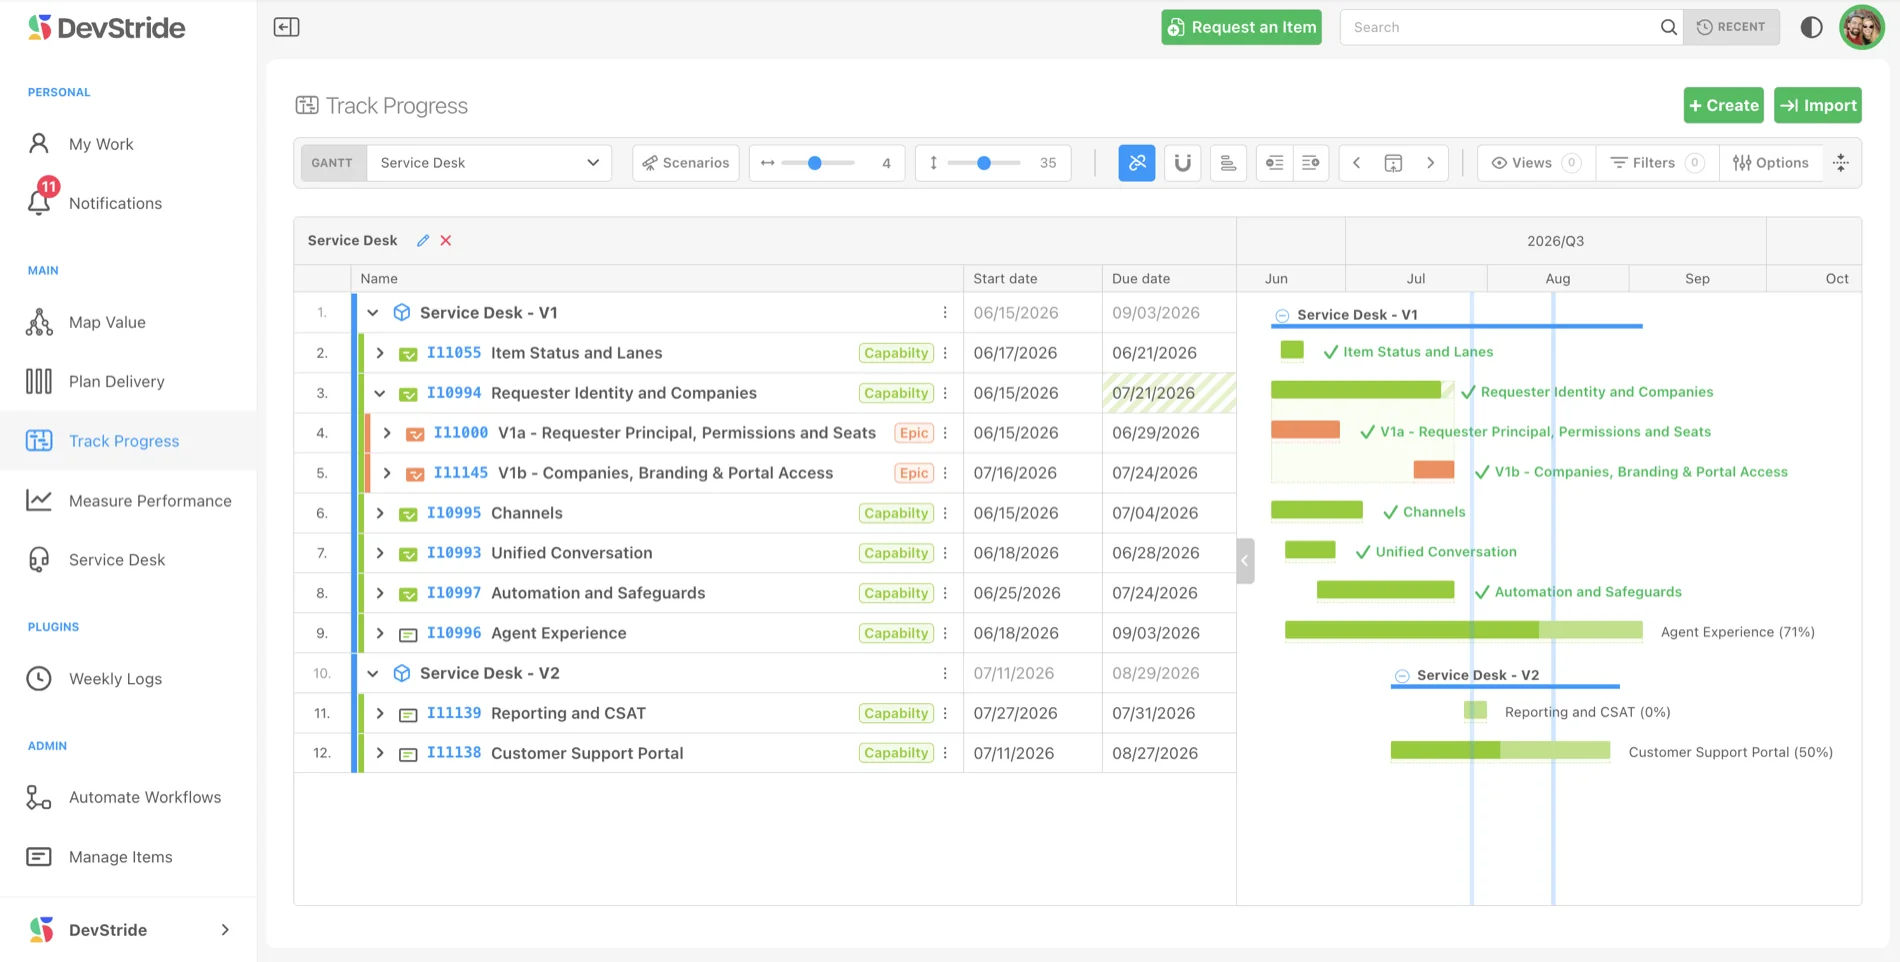Click the collapse-all arrows icon
The height and width of the screenshot is (962, 1900).
point(1841,163)
